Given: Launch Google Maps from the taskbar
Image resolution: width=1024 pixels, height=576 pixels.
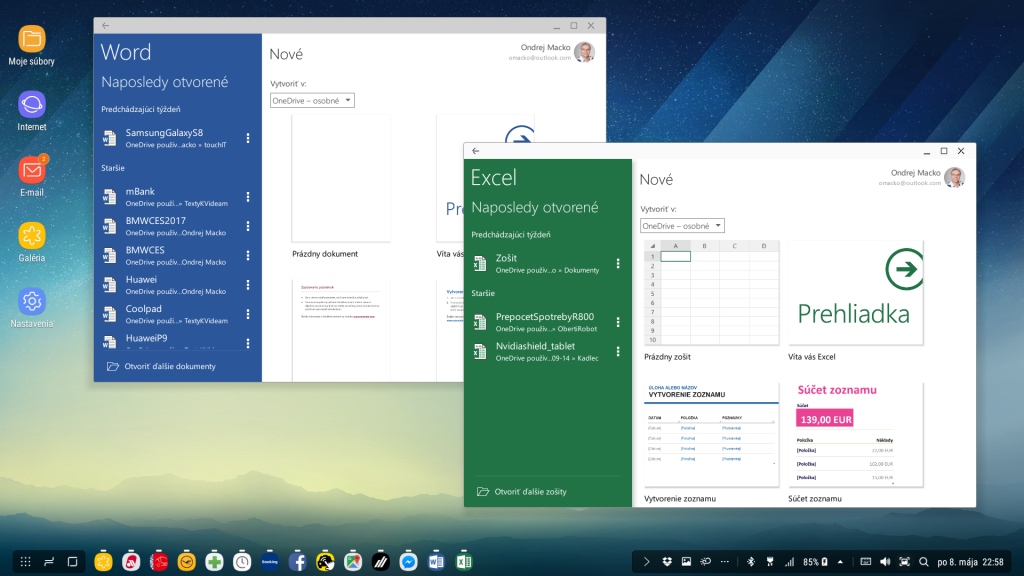Looking at the screenshot, I should tap(352, 562).
